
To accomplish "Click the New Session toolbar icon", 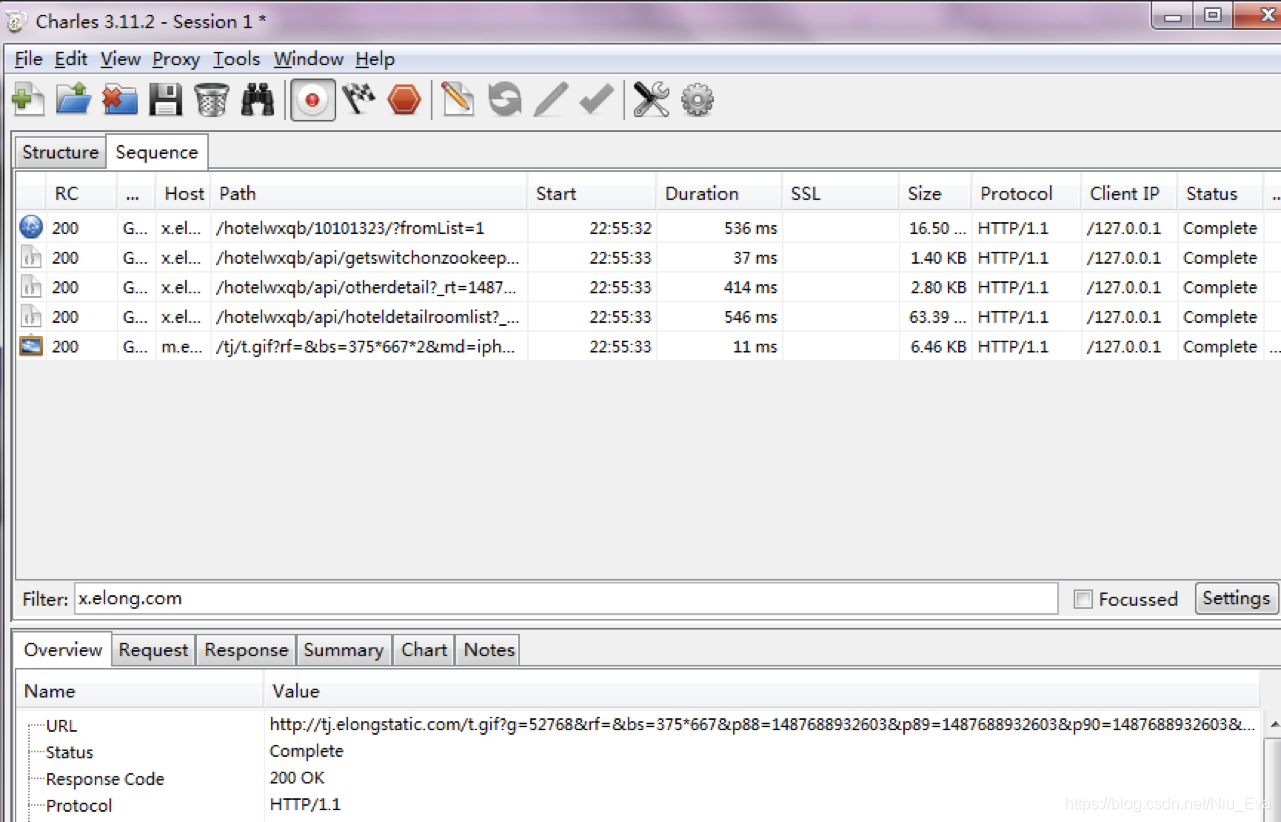I will coord(28,100).
